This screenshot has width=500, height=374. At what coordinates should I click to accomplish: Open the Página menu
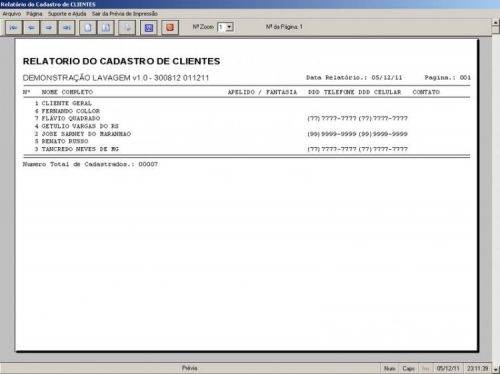[34, 14]
